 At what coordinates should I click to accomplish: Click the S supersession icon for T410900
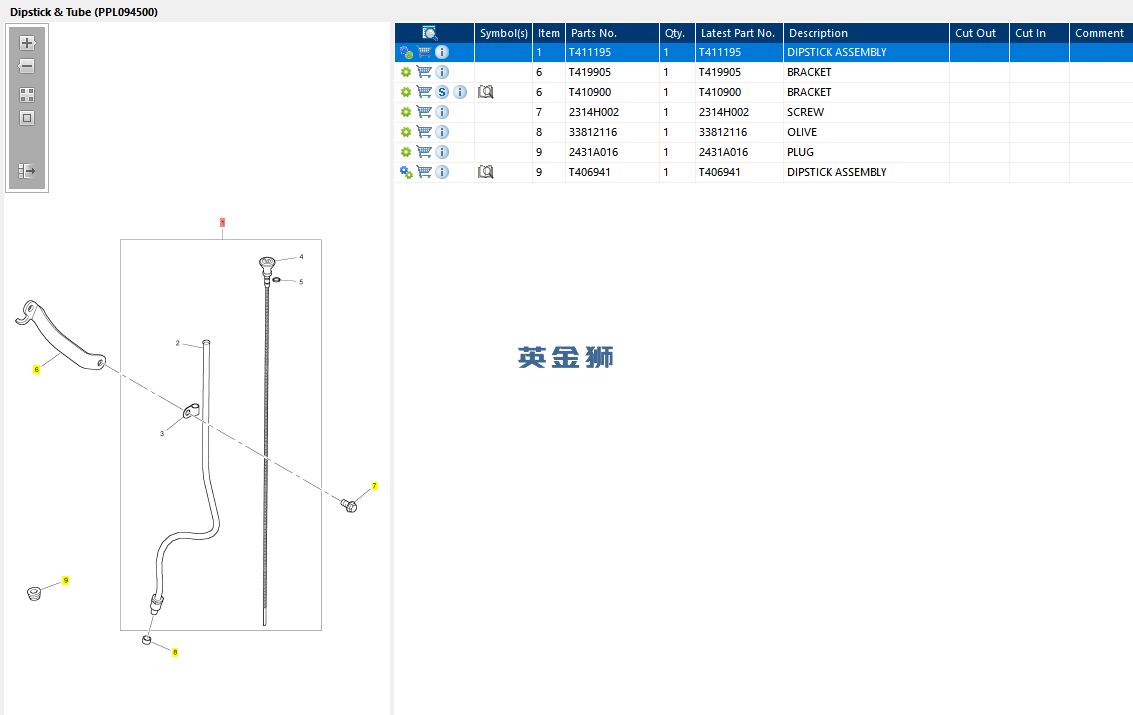[442, 92]
